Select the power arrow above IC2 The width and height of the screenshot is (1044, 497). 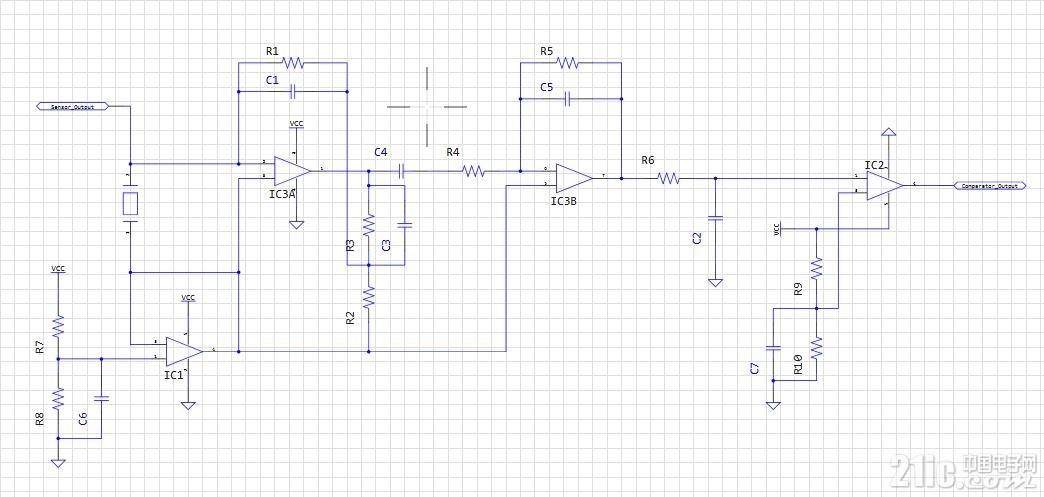click(888, 131)
